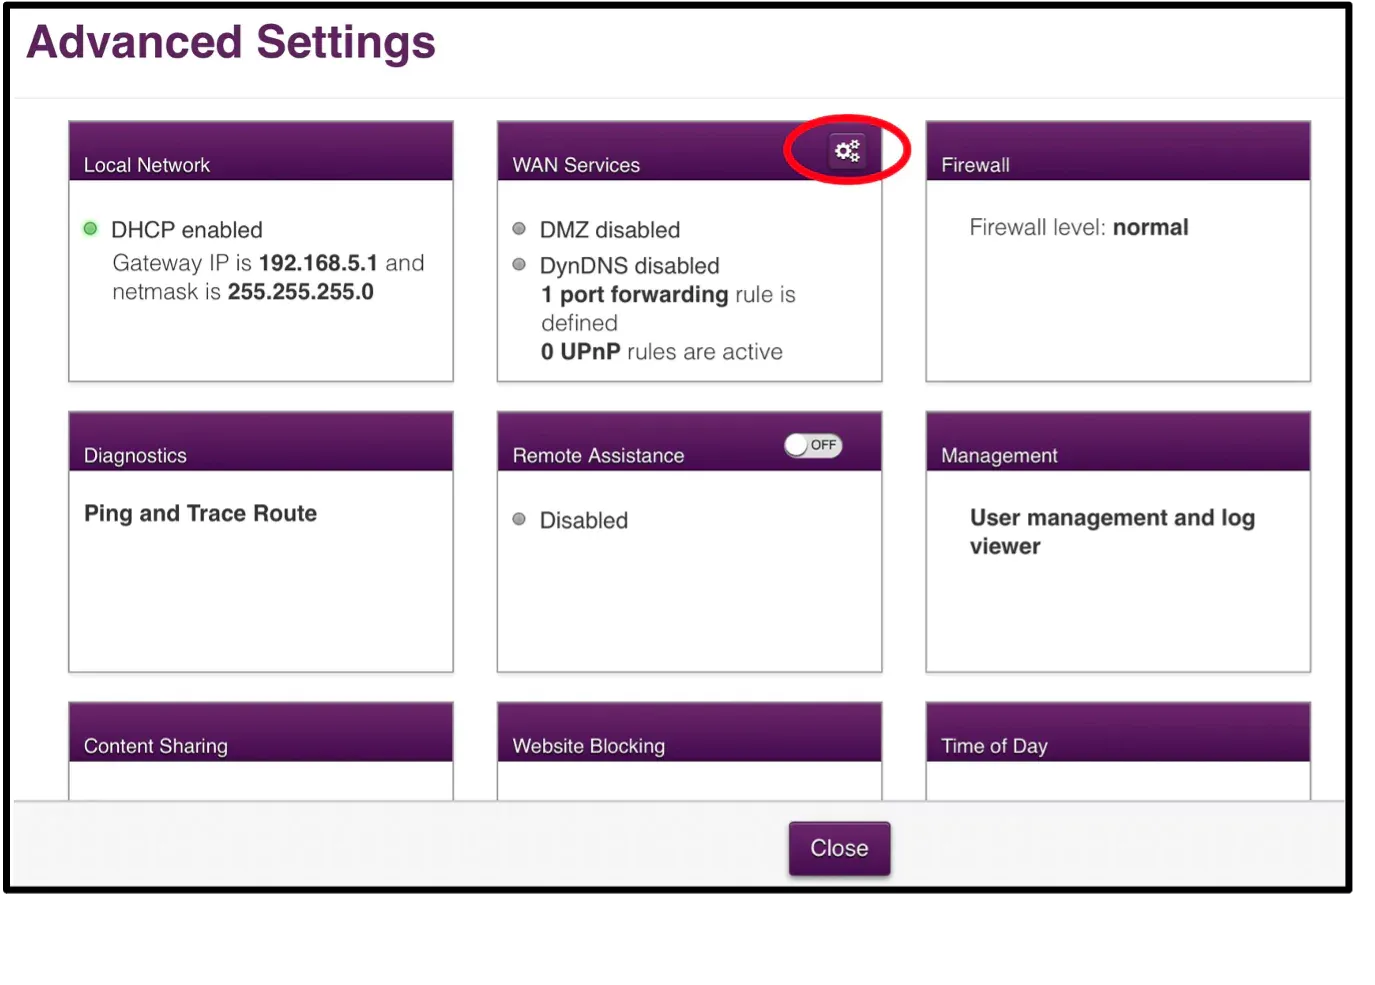
Task: Click the UPnP rules are active text
Action: pyautogui.click(x=661, y=352)
